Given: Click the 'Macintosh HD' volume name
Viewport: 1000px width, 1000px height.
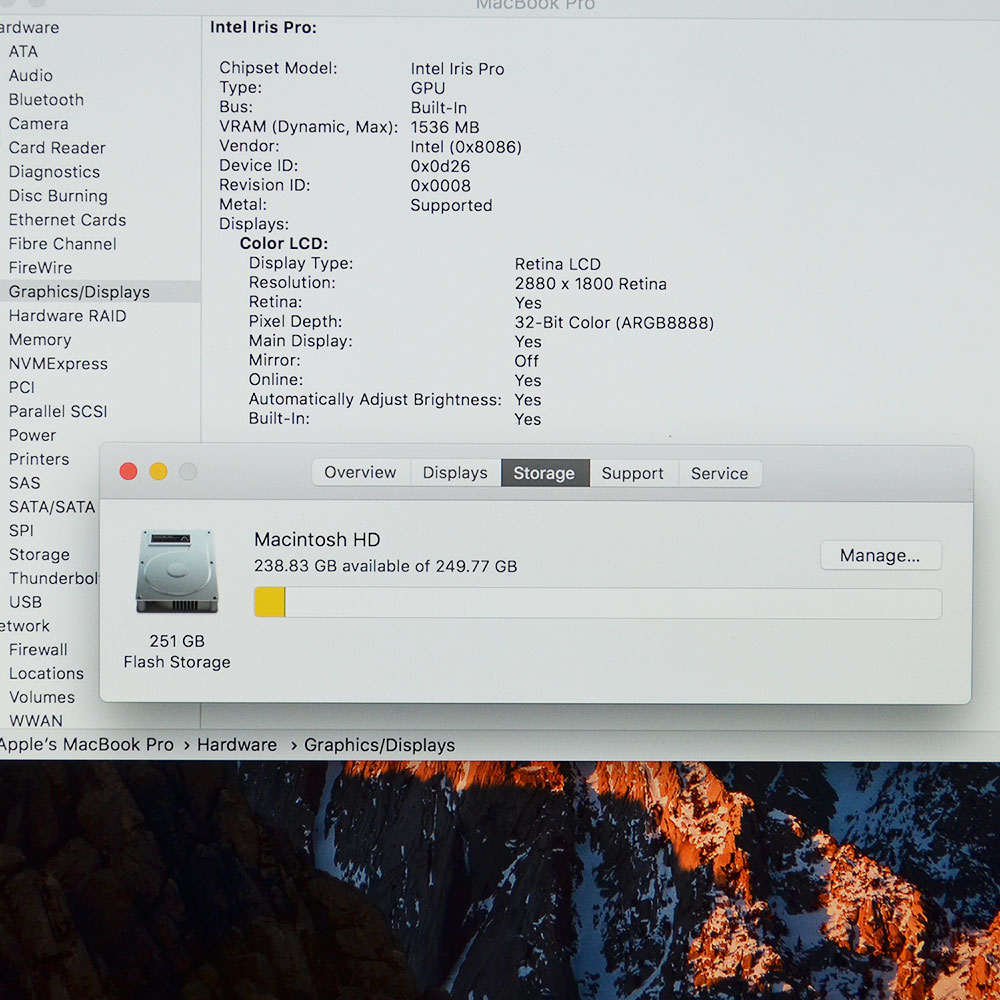Looking at the screenshot, I should pos(317,540).
